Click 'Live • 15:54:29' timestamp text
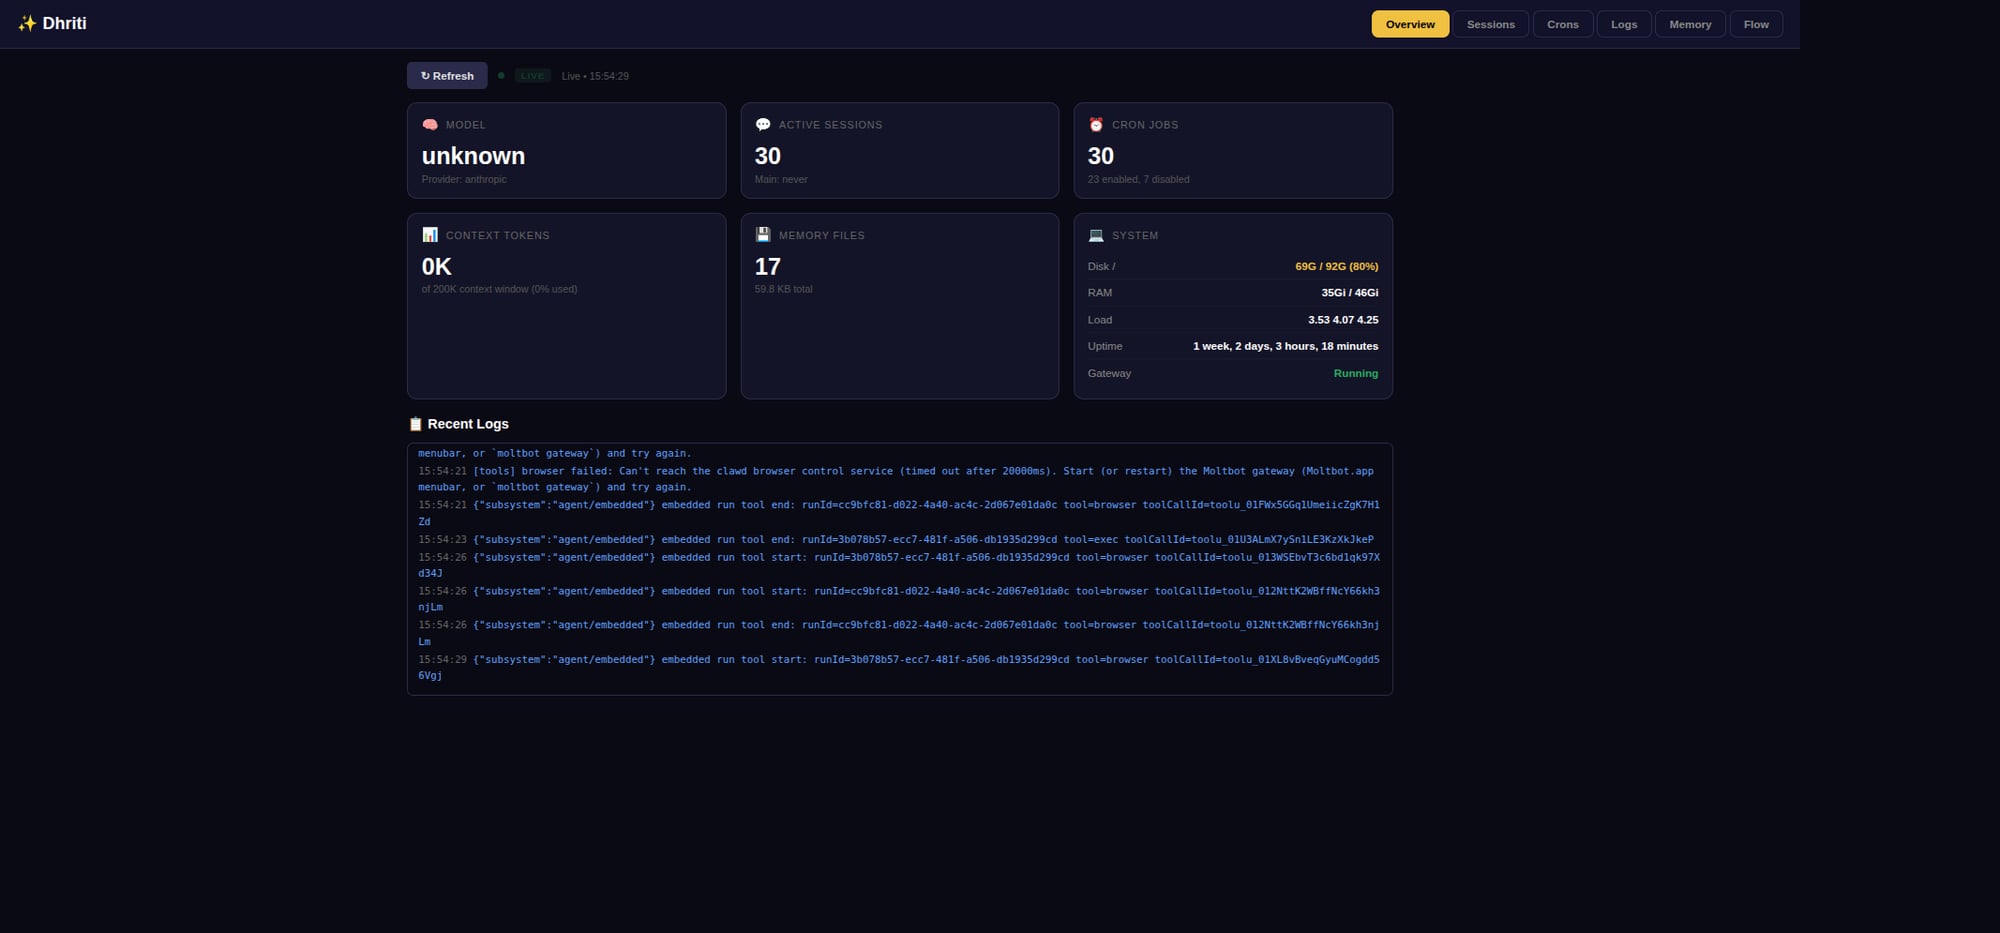 pos(595,76)
